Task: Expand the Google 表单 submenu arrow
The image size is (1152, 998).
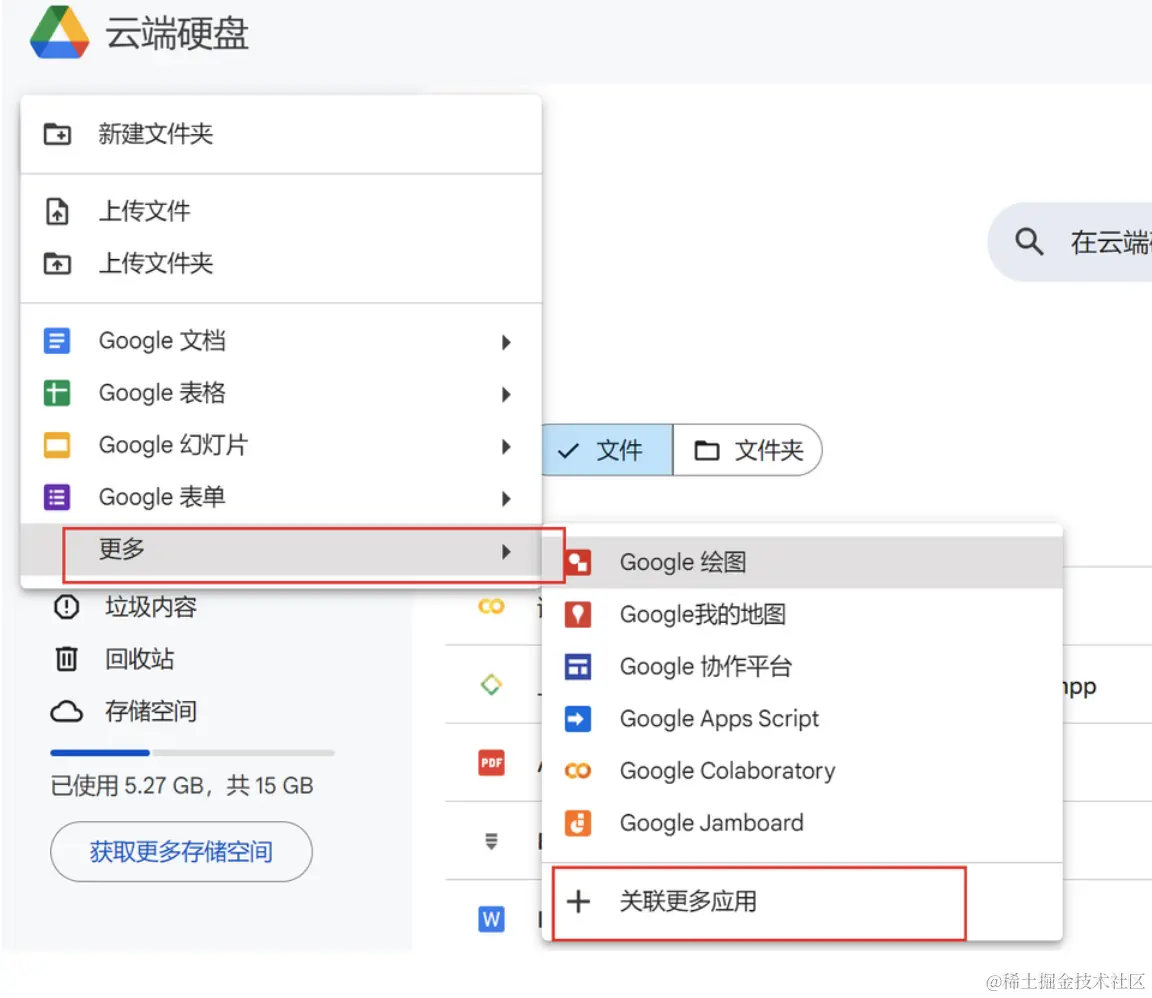Action: pos(506,498)
